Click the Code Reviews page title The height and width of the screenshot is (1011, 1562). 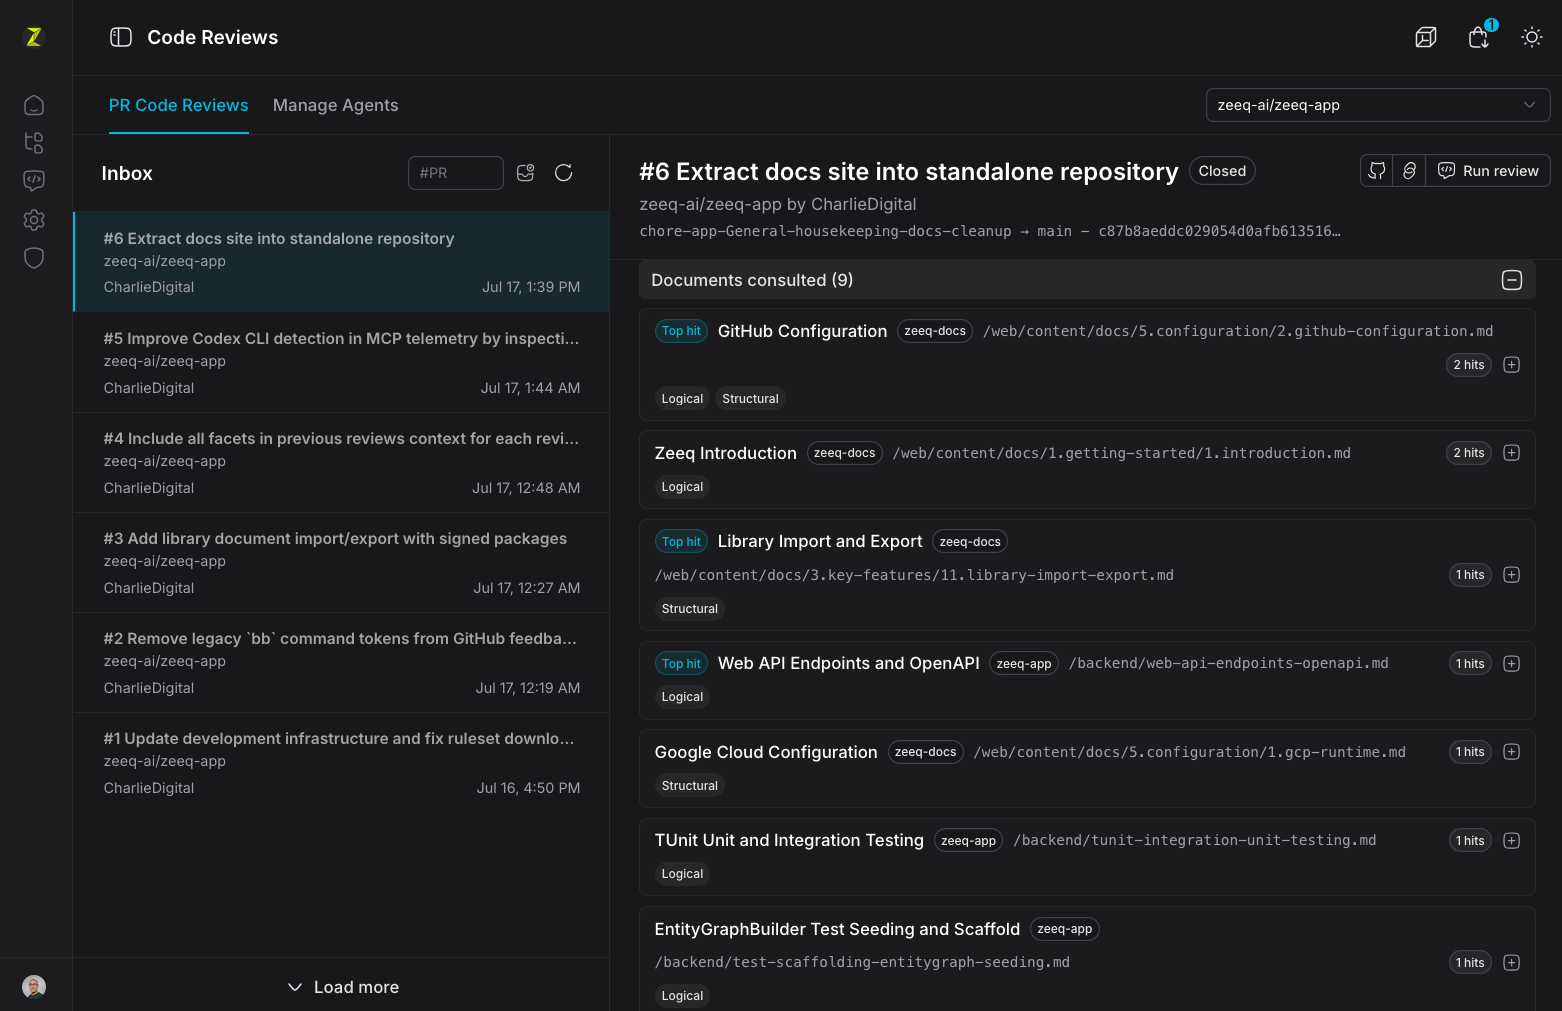[x=213, y=37]
